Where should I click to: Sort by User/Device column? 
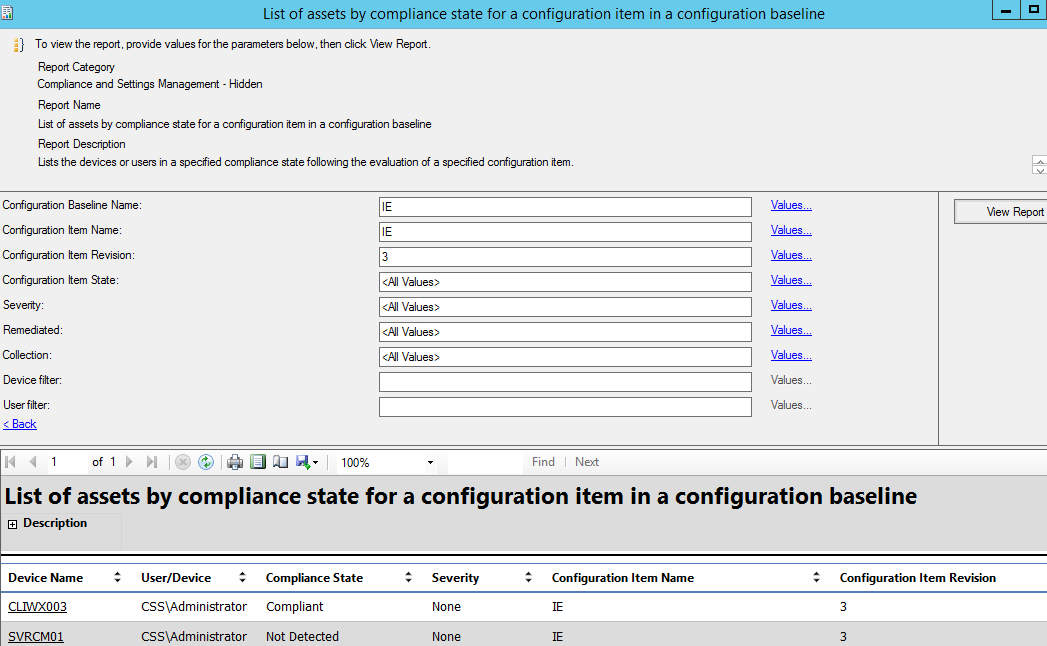point(242,577)
